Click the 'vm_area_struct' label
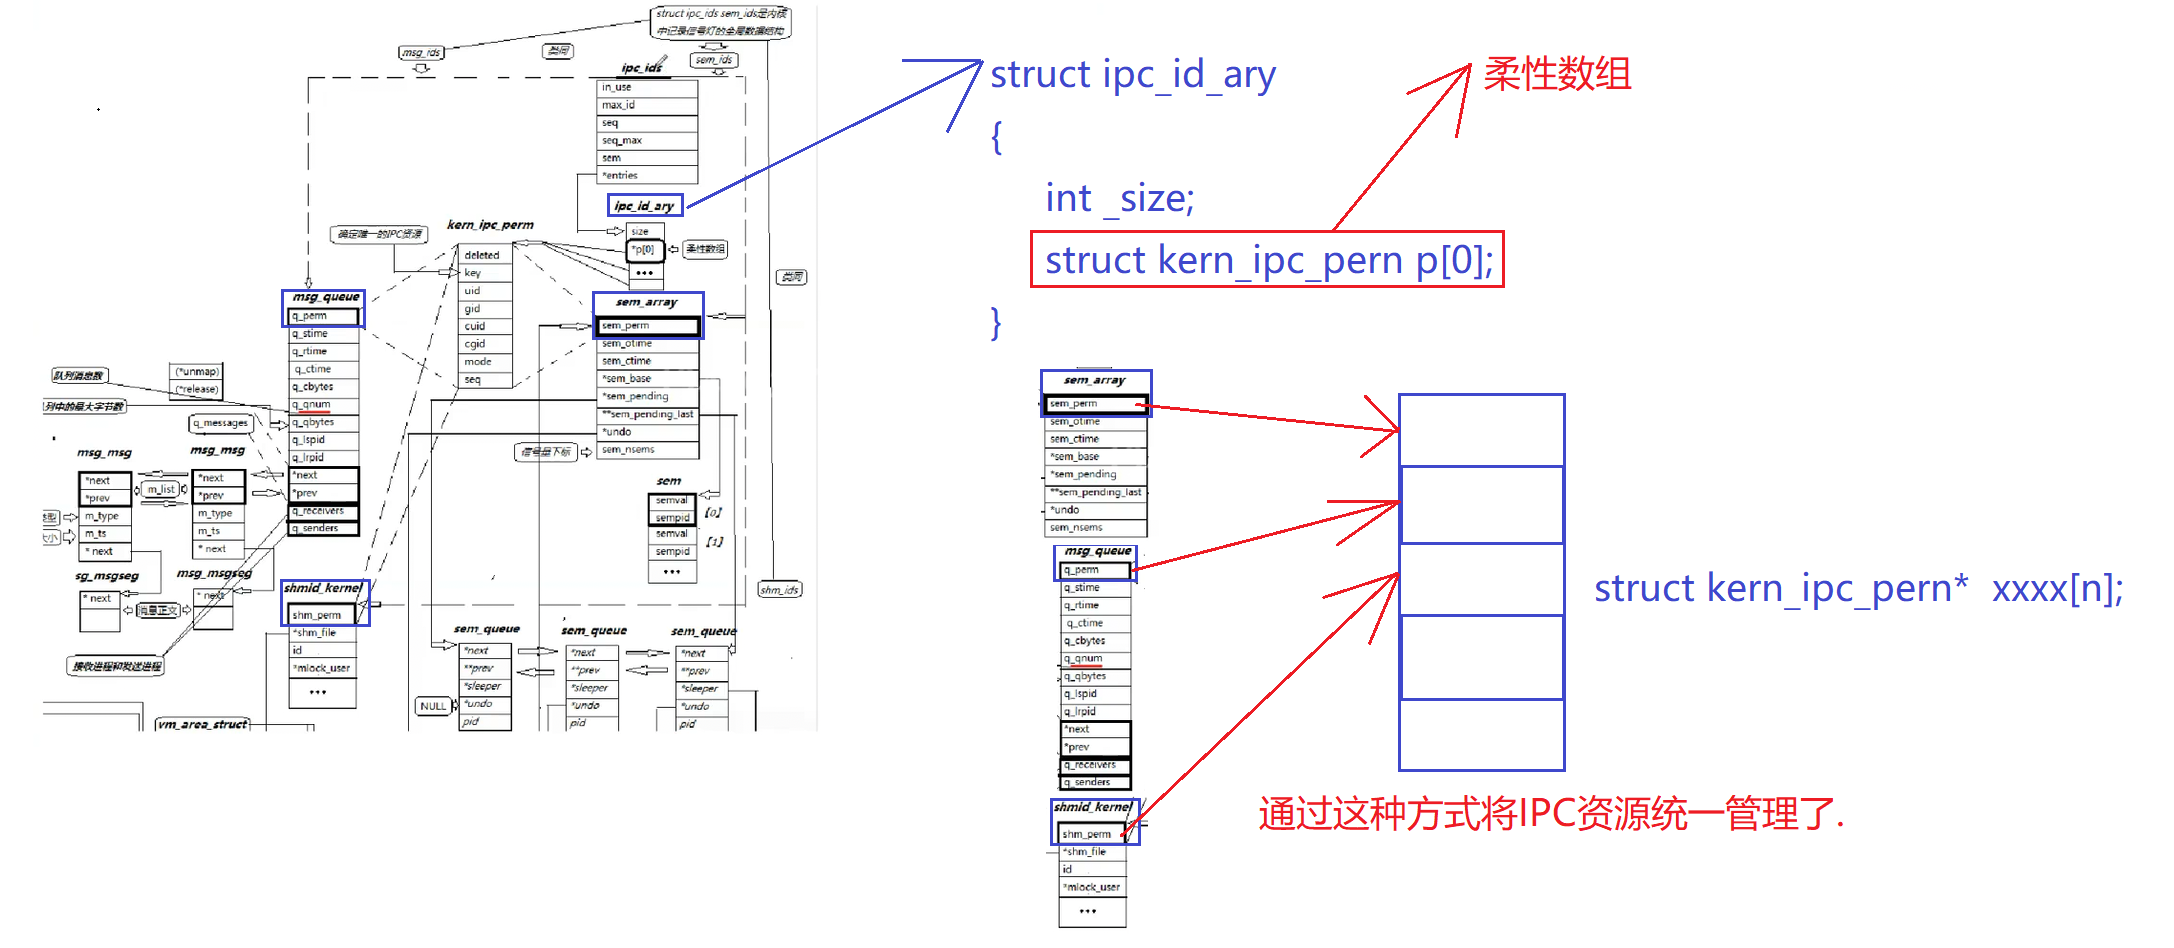Viewport: 2174px width, 948px height. [202, 724]
